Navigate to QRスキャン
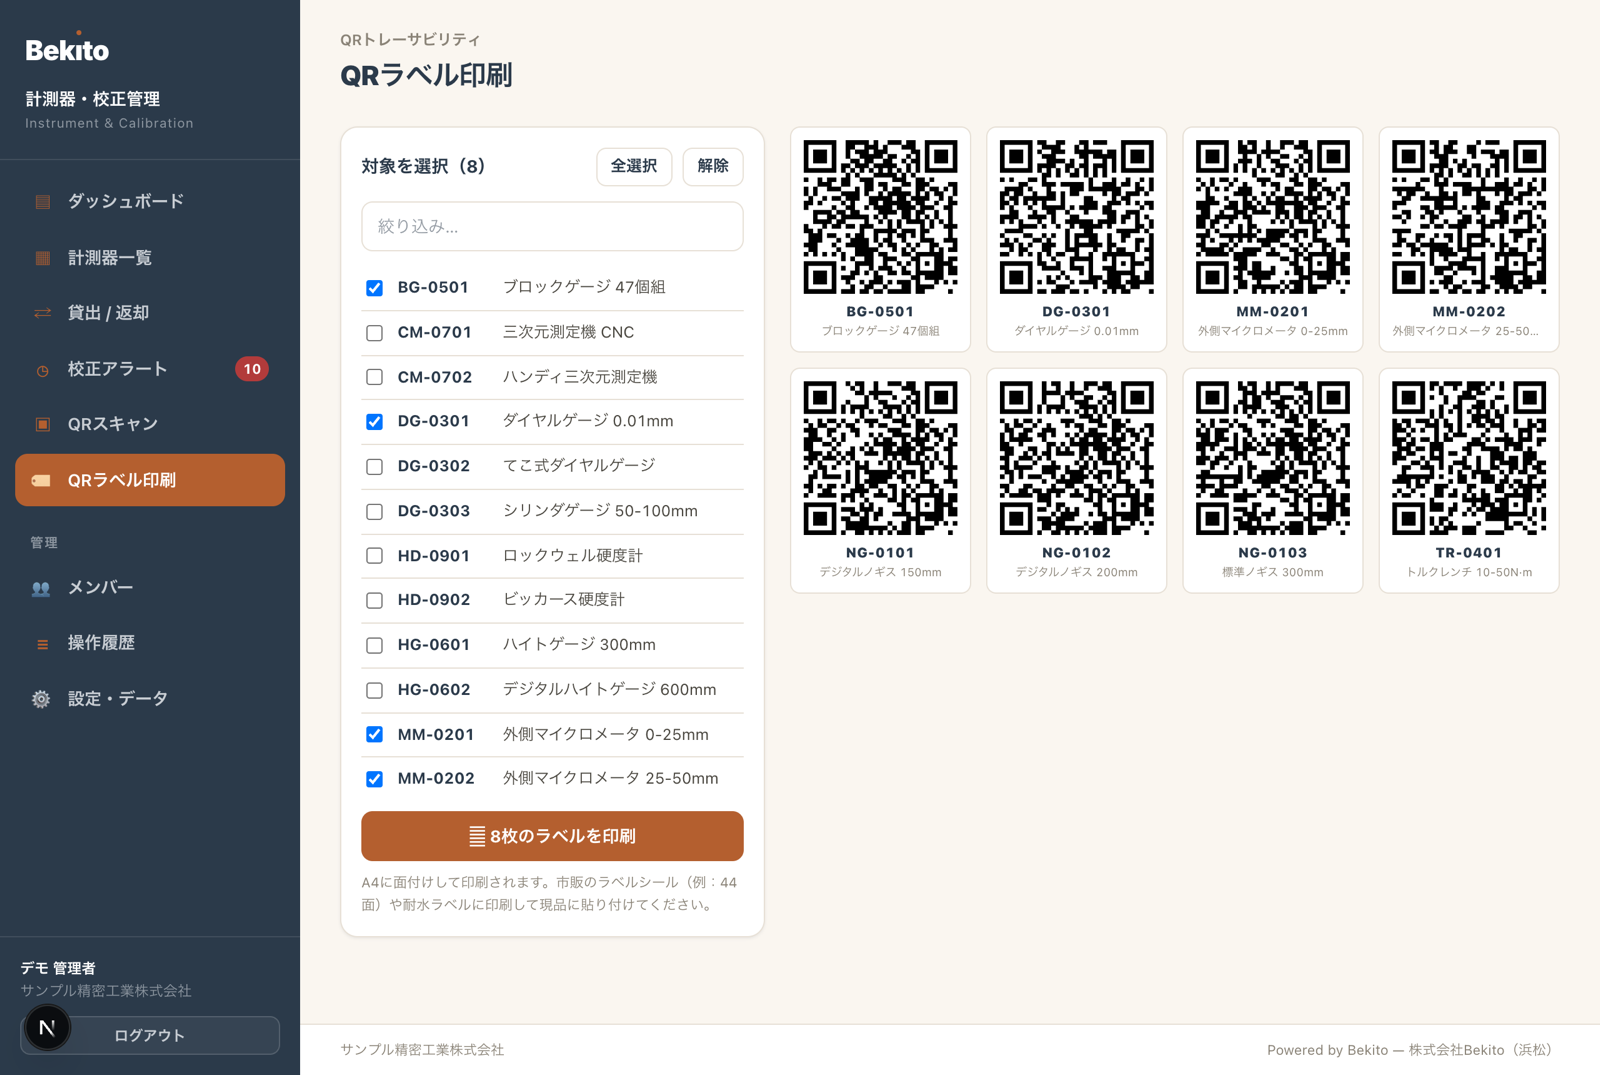 point(150,424)
